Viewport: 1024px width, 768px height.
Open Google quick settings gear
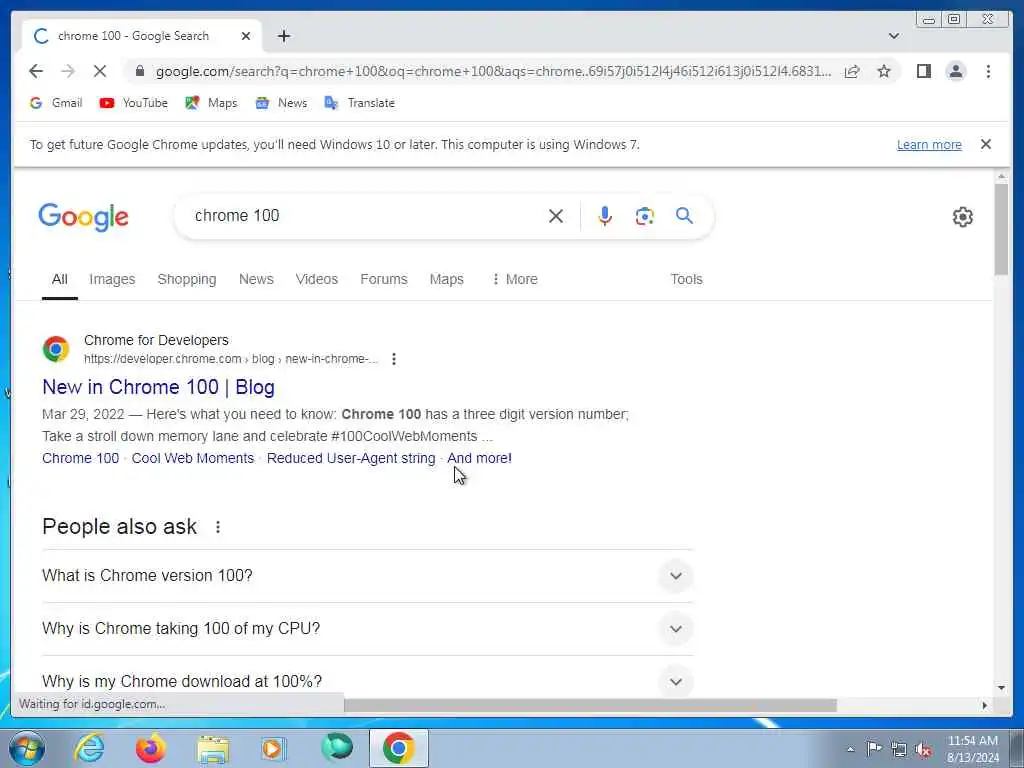point(963,216)
